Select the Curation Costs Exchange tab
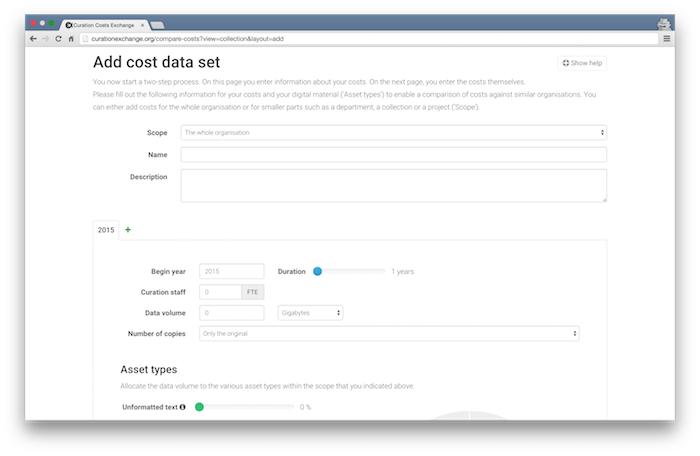 tap(104, 25)
